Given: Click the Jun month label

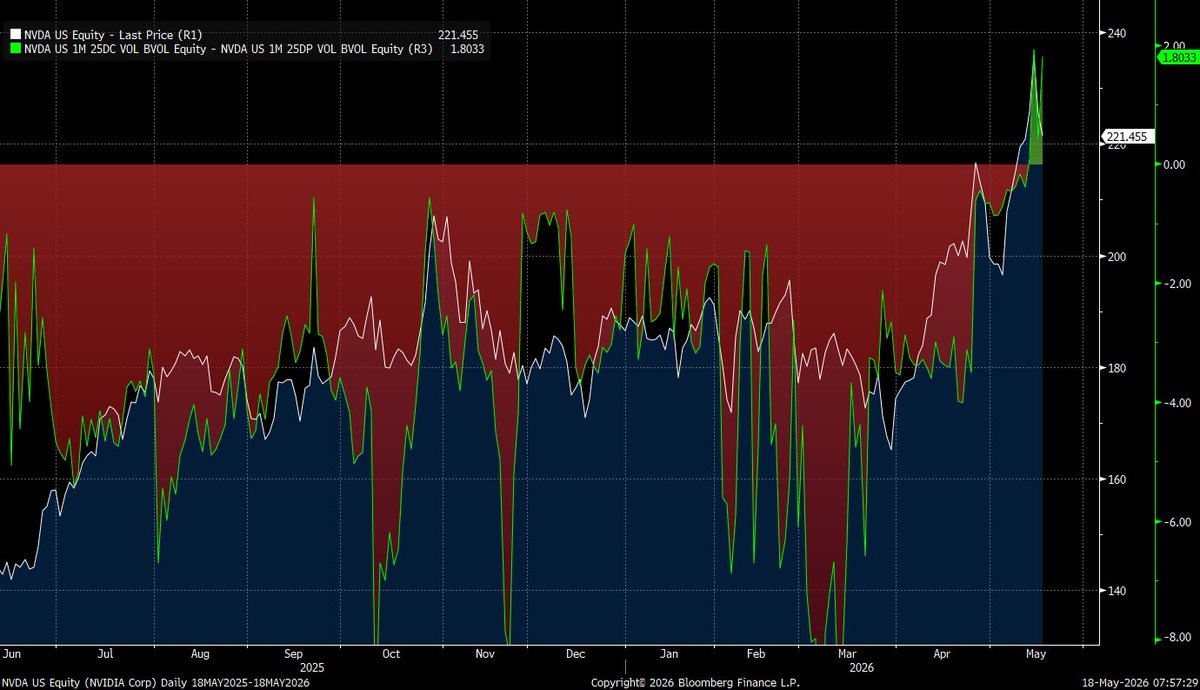Looking at the screenshot, I should coord(13,653).
